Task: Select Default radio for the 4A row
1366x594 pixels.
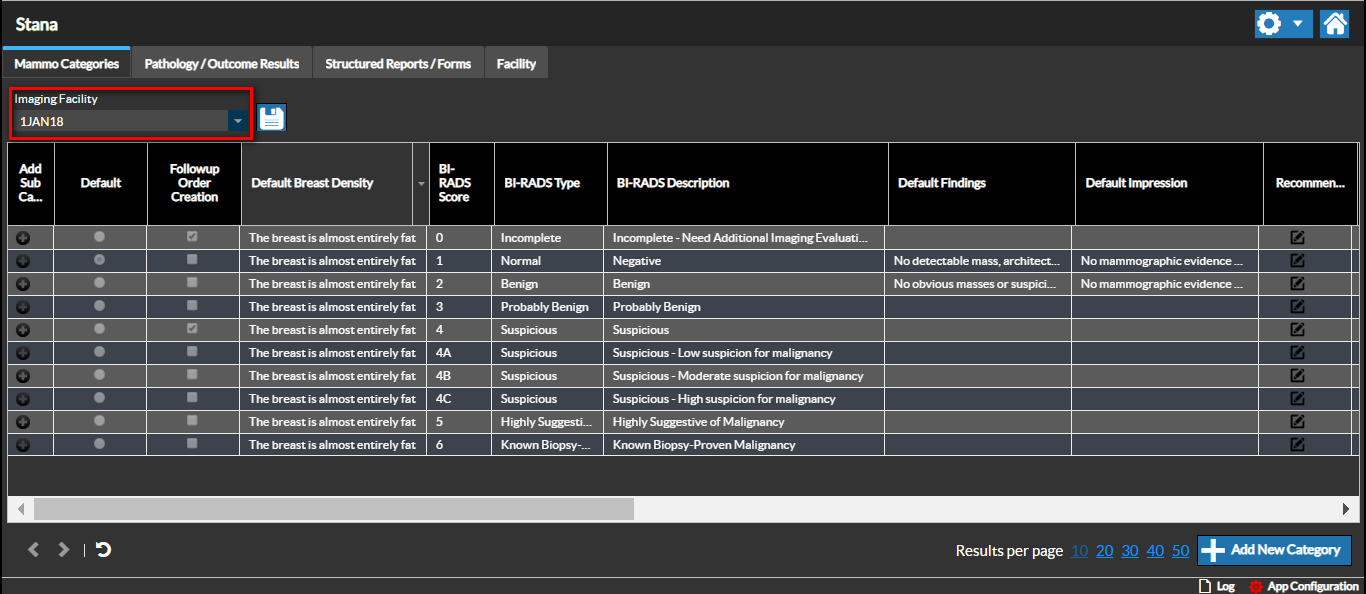Action: click(99, 352)
